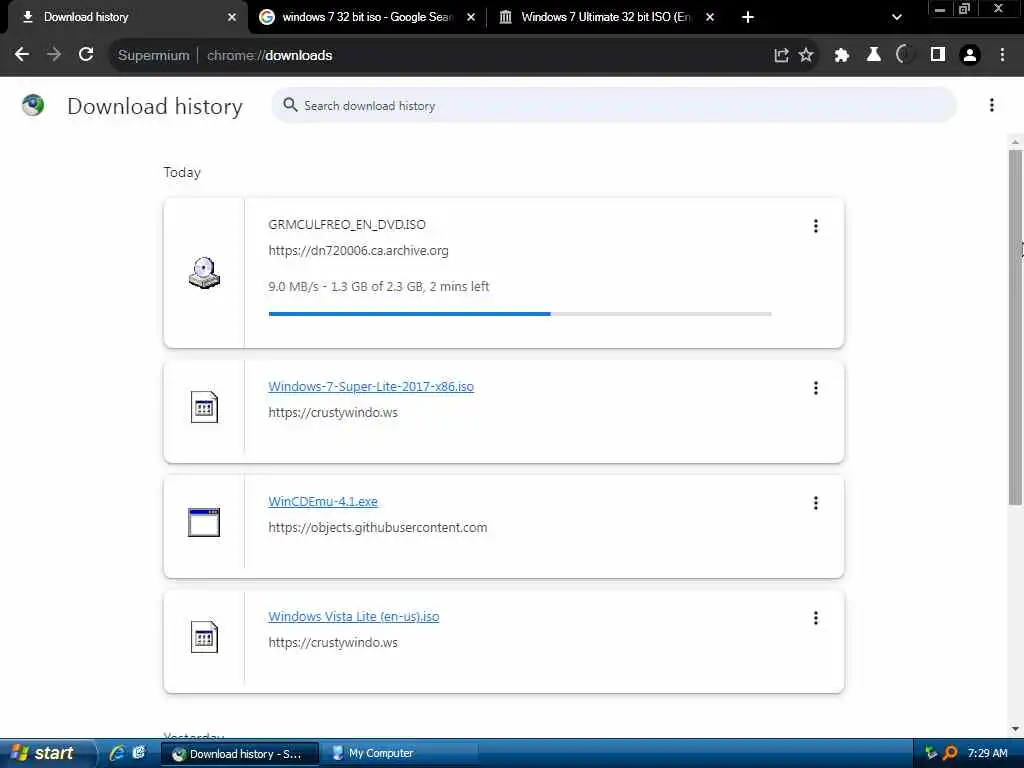This screenshot has height=768, width=1024.
Task: Click the WinCDEmu-4.1.exe window icon
Action: click(x=204, y=522)
